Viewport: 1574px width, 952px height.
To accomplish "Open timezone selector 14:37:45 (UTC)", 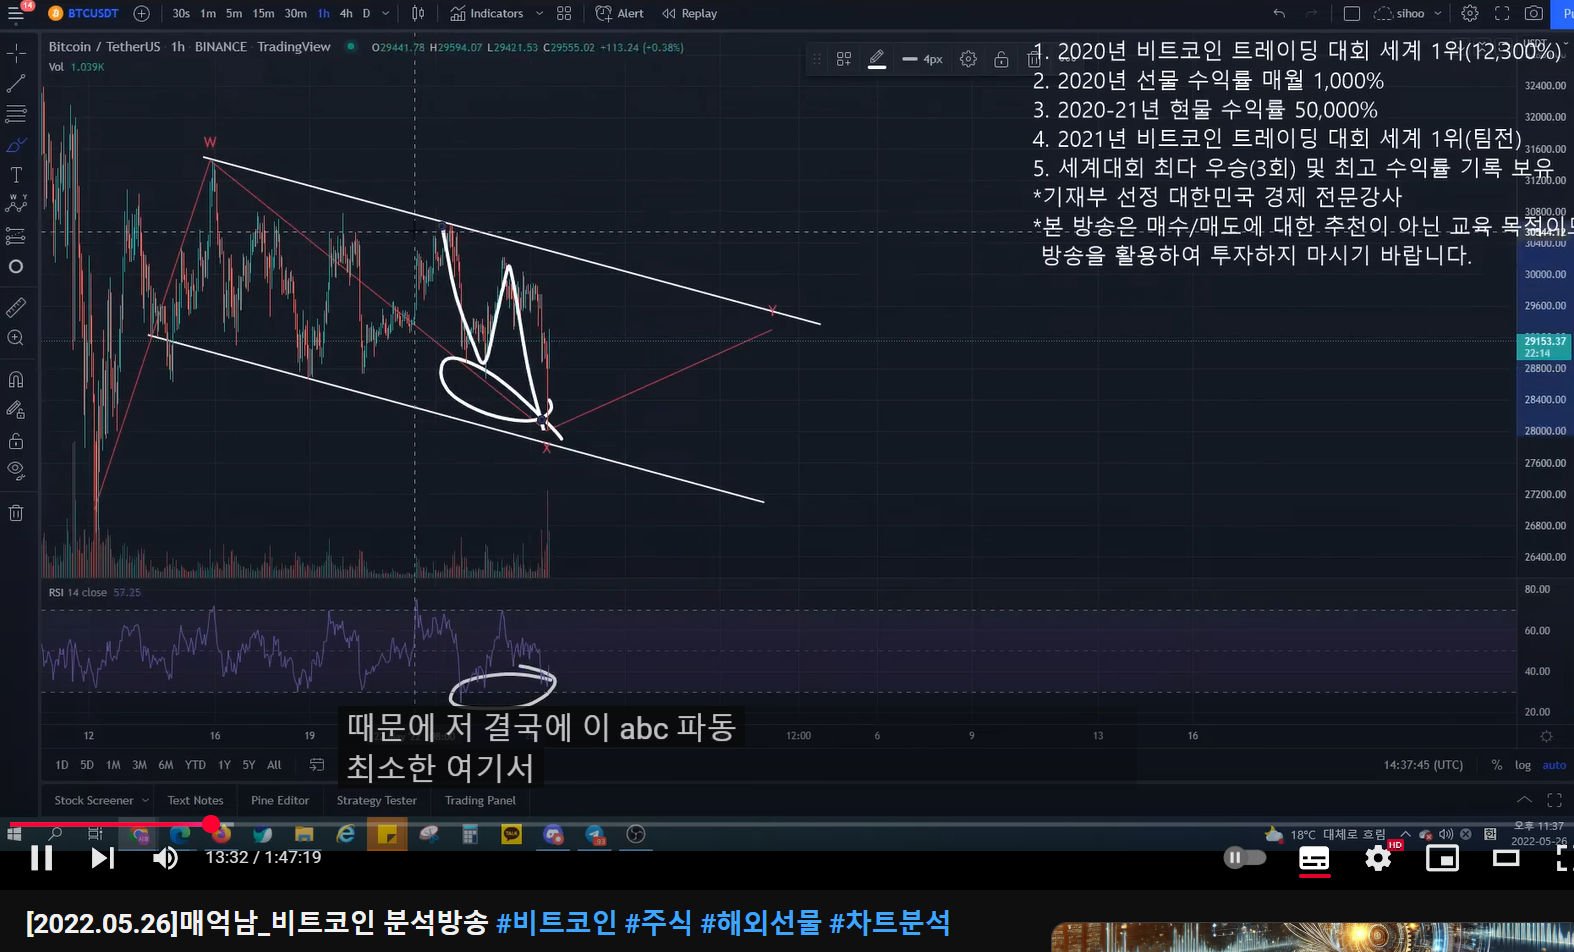I will [1423, 765].
